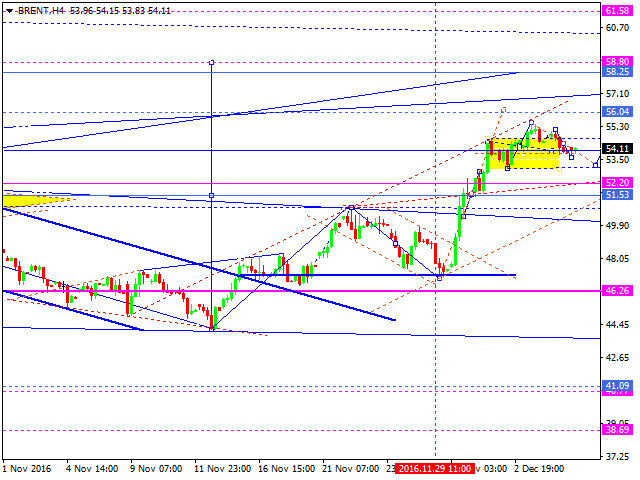Click the 55.30 price scale value
640x480 pixels.
click(617, 127)
